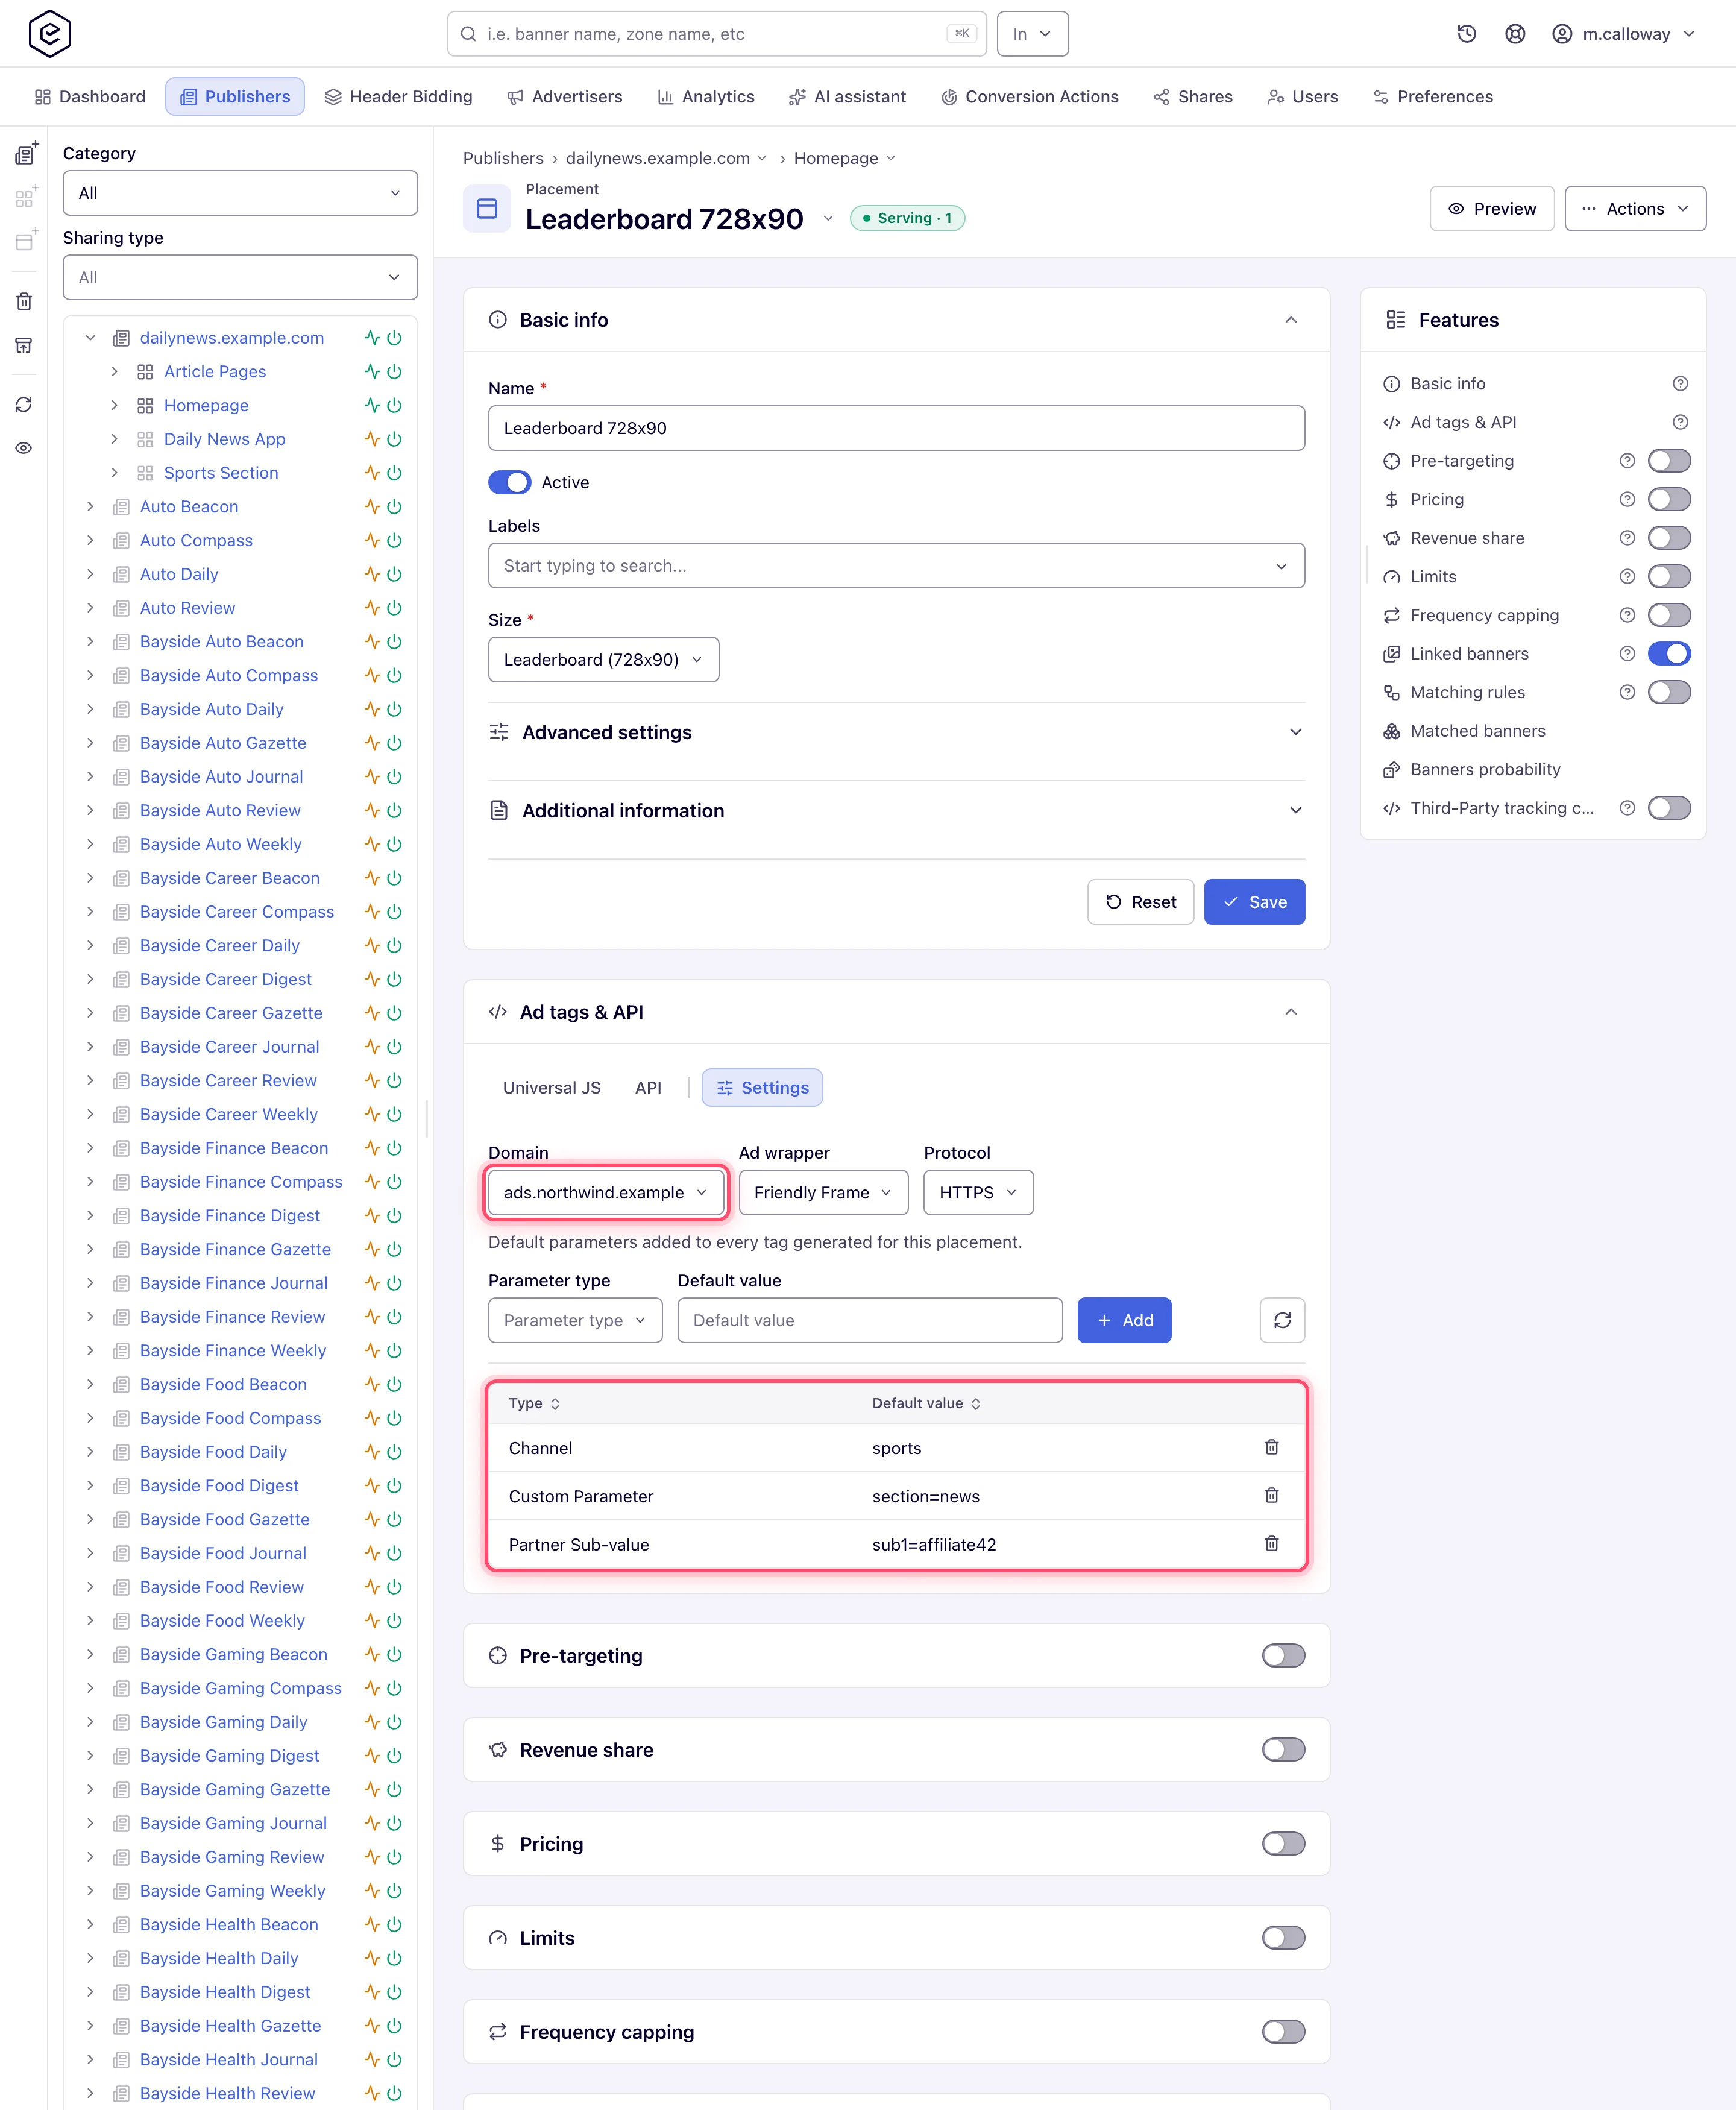Open the Analytics menu
Image resolution: width=1736 pixels, height=2110 pixels.
706,97
